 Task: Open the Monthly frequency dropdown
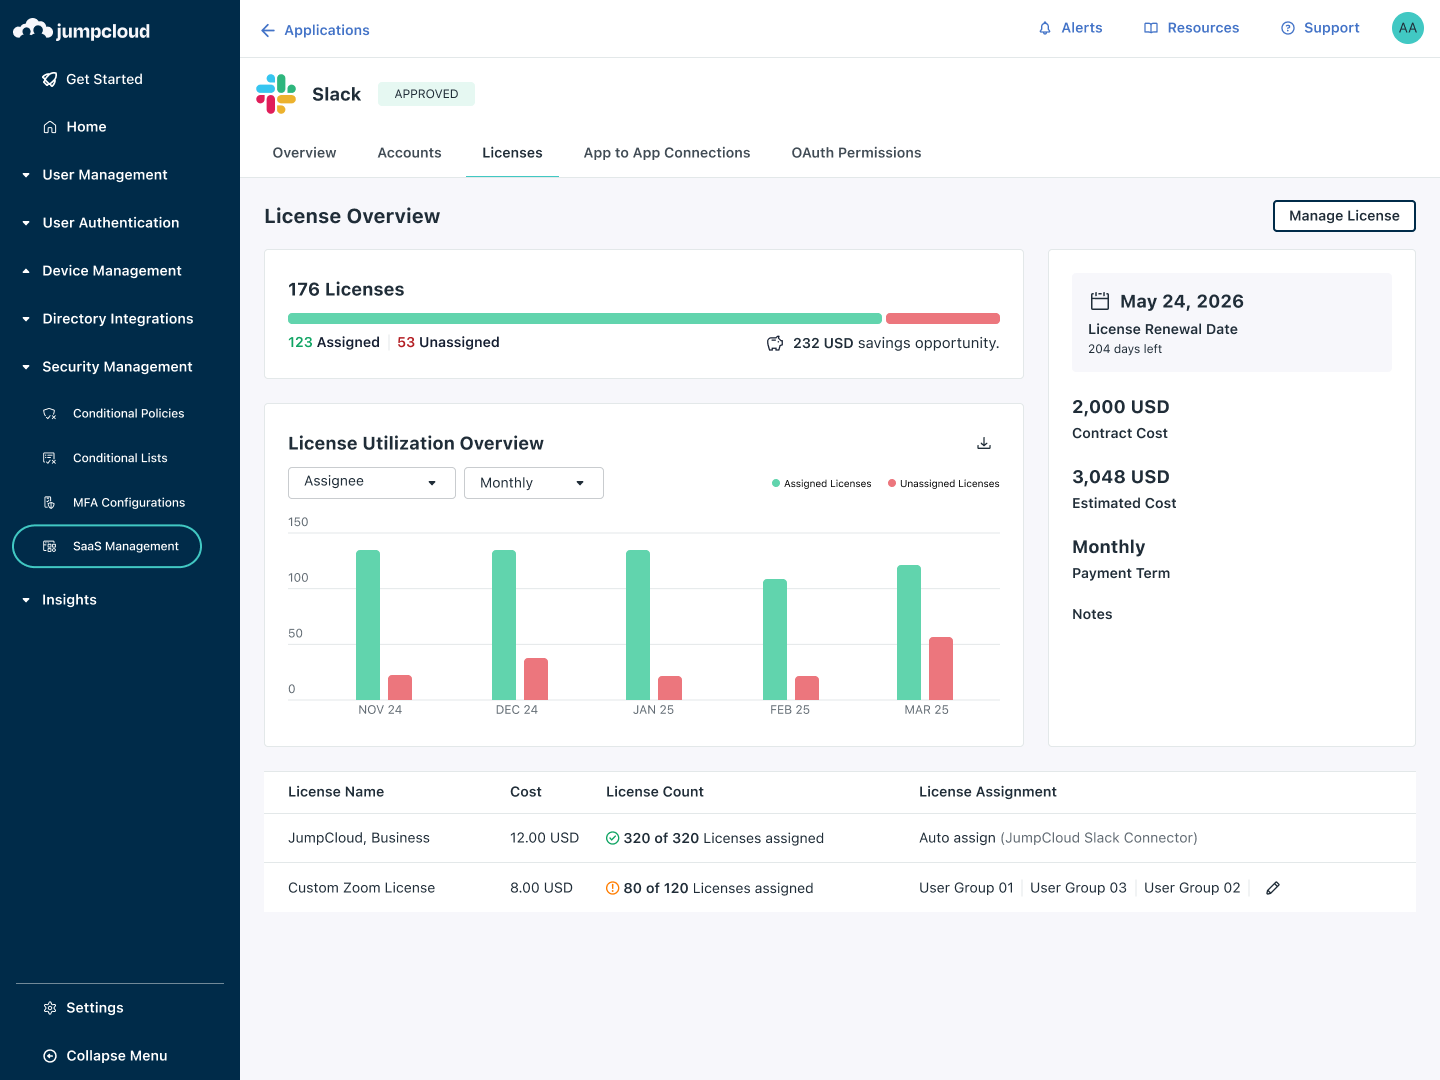[533, 482]
